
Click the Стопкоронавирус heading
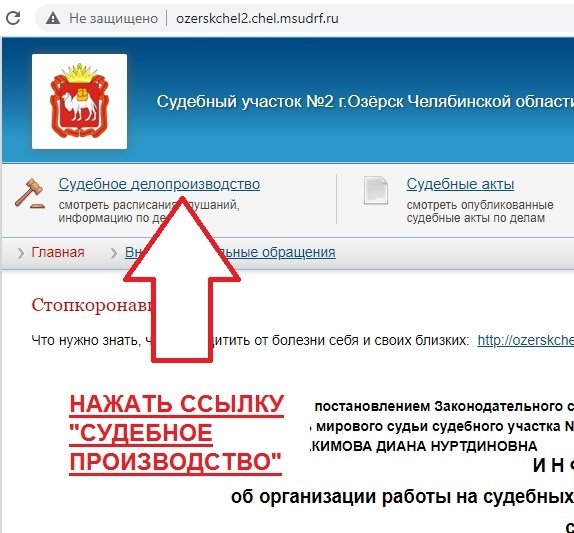(x=92, y=305)
